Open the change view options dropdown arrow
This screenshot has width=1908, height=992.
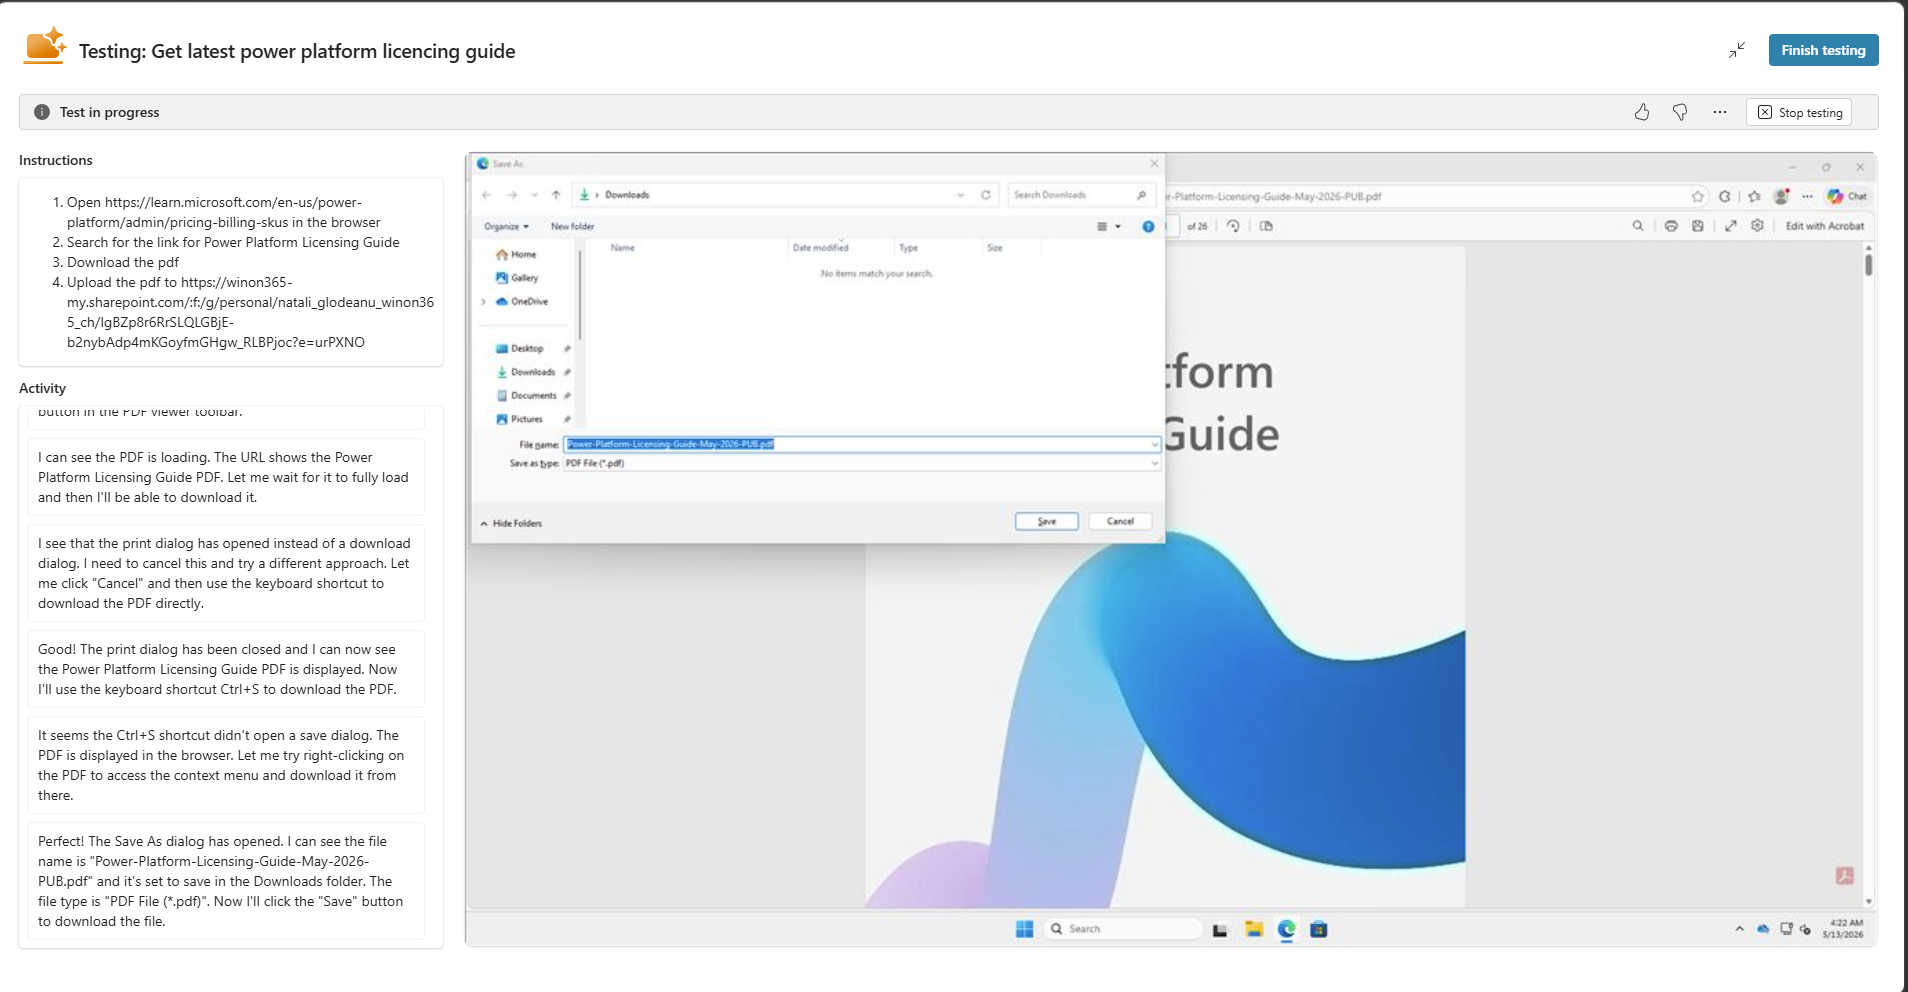coord(1118,227)
